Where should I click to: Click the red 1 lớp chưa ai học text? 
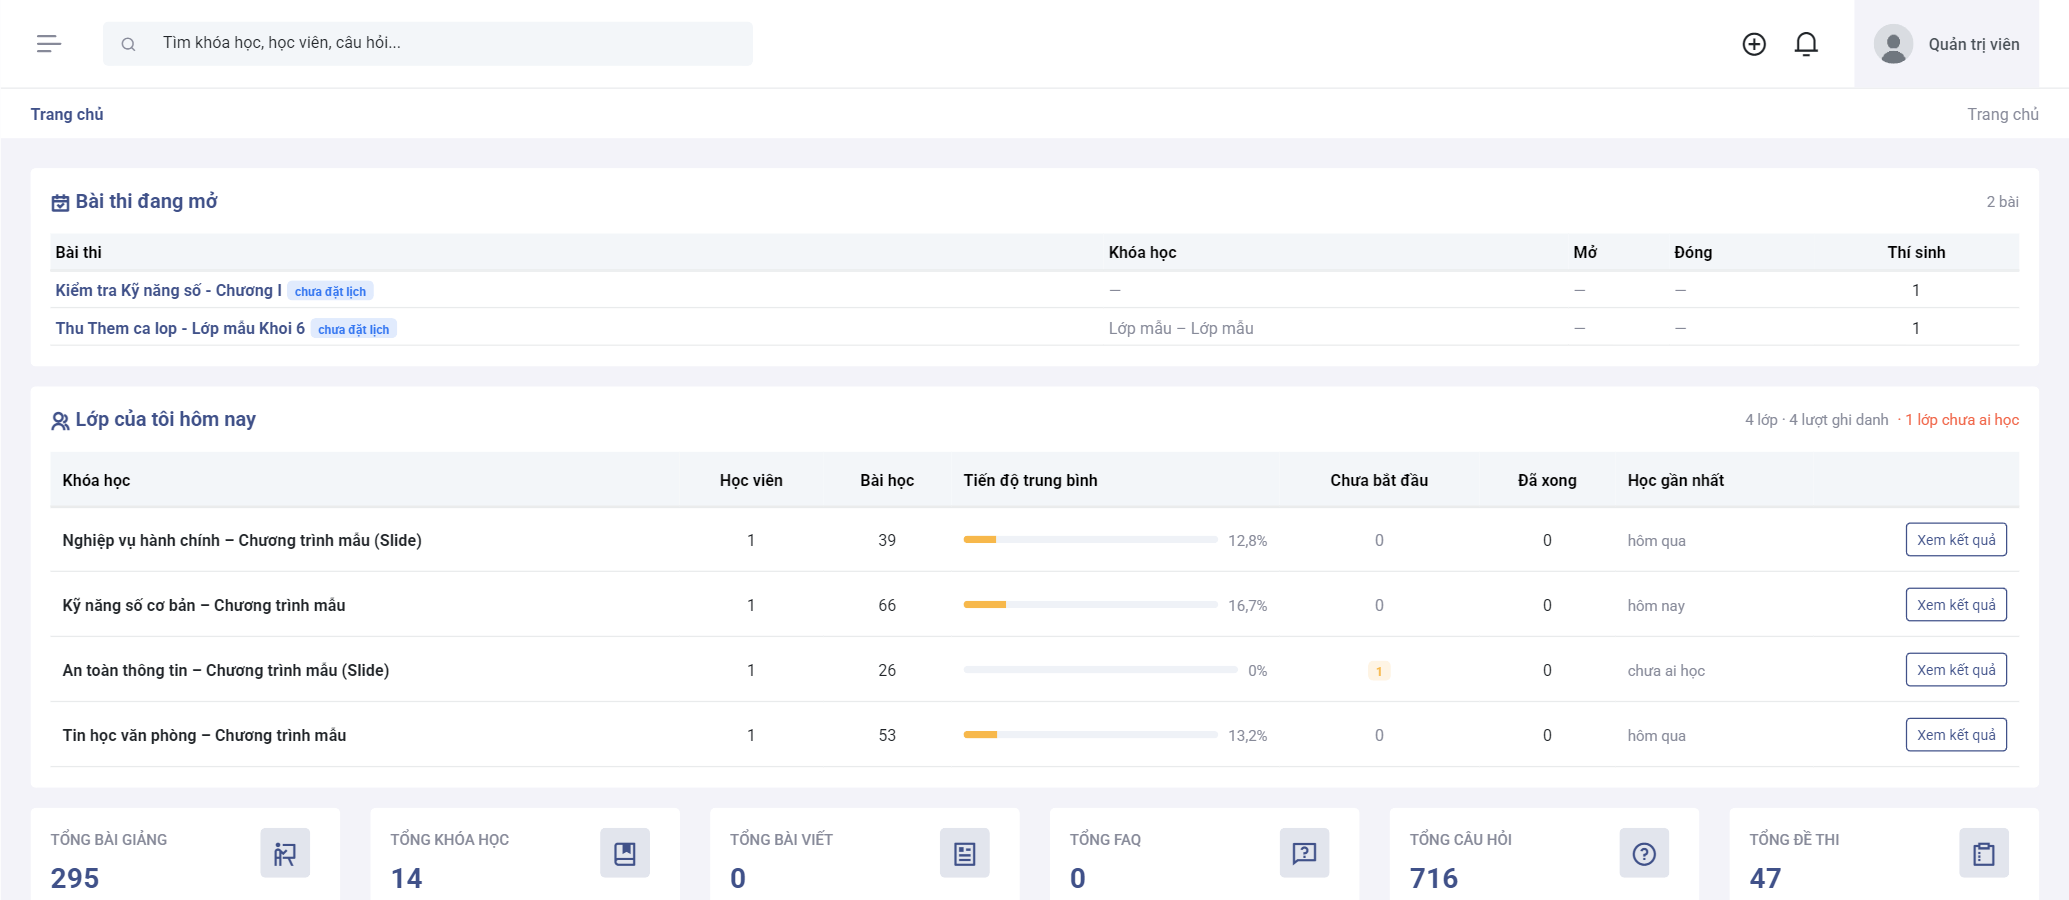point(1961,420)
